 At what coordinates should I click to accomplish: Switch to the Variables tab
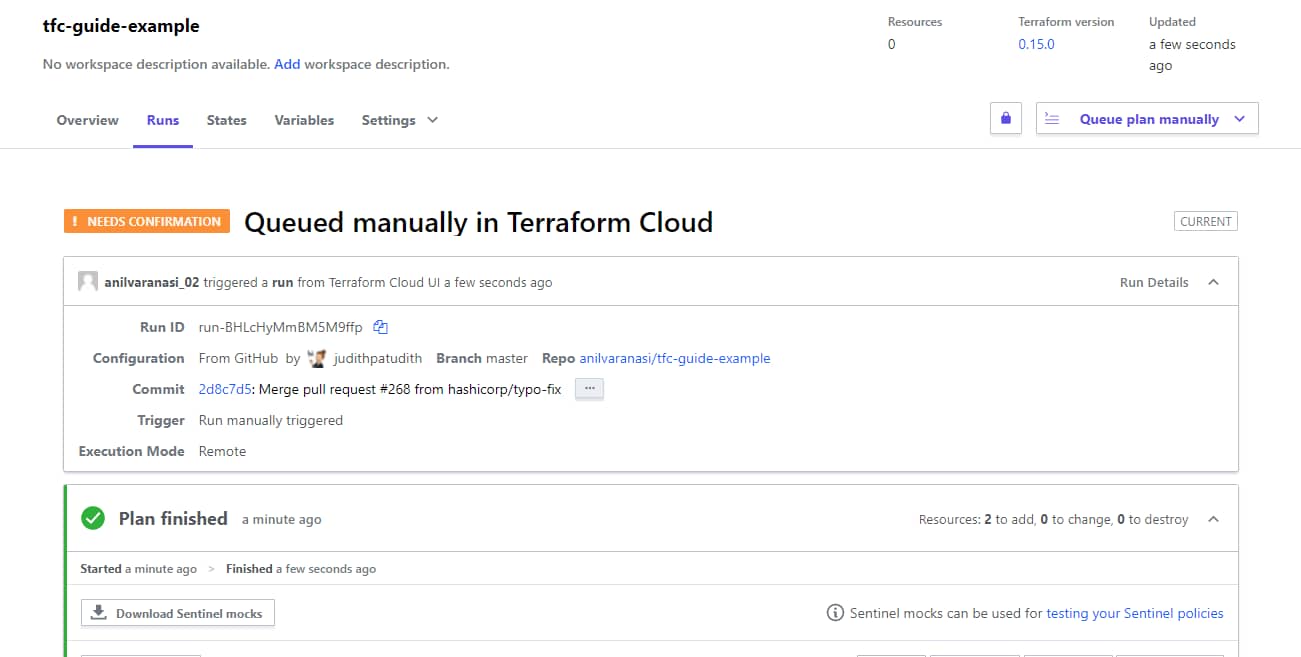[x=303, y=120]
